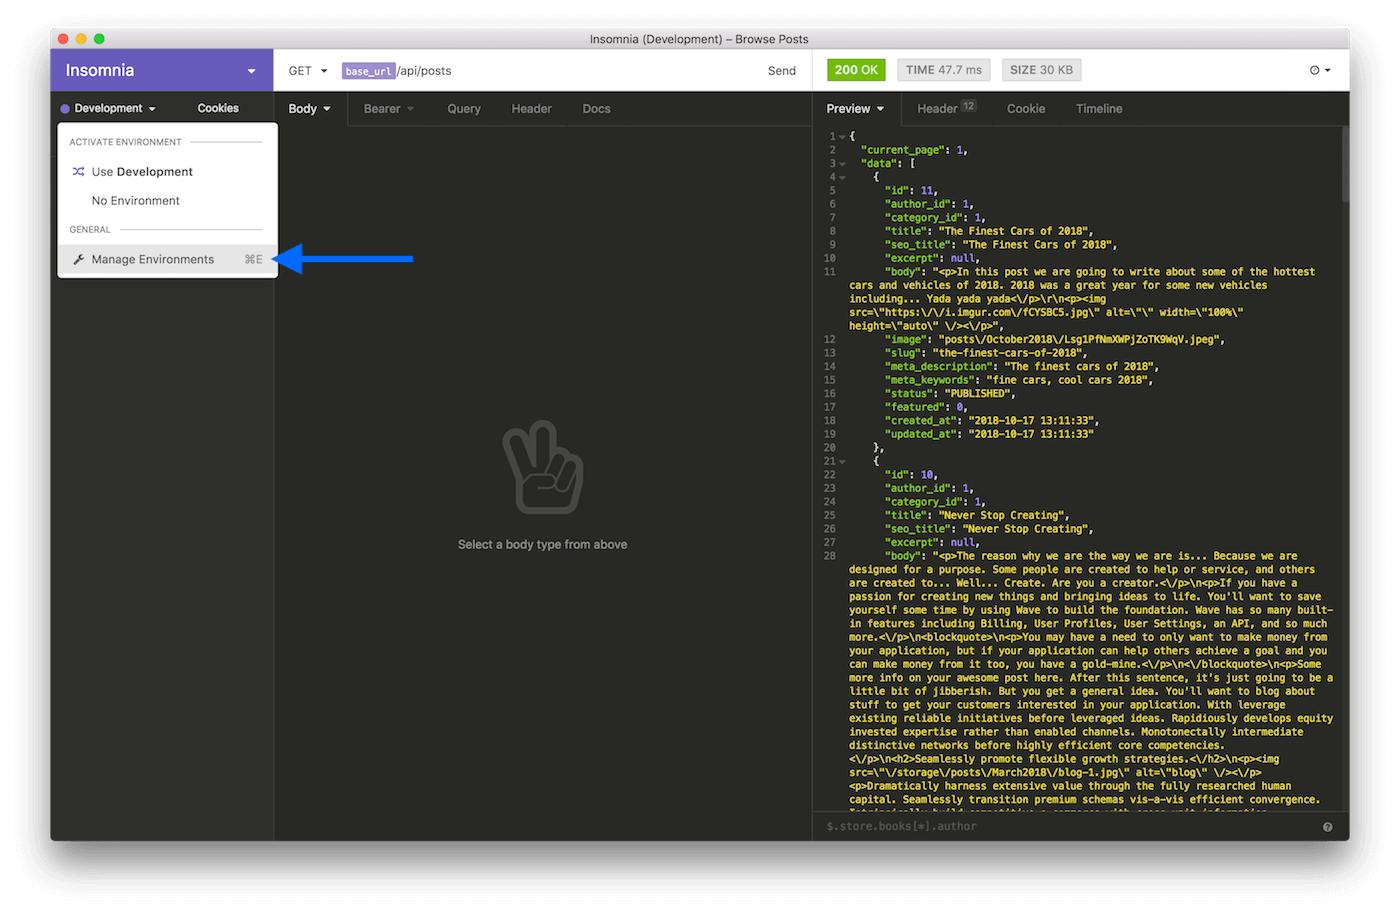Viewport: 1400px width, 913px height.
Task: Click the help question mark icon
Action: [x=1328, y=827]
